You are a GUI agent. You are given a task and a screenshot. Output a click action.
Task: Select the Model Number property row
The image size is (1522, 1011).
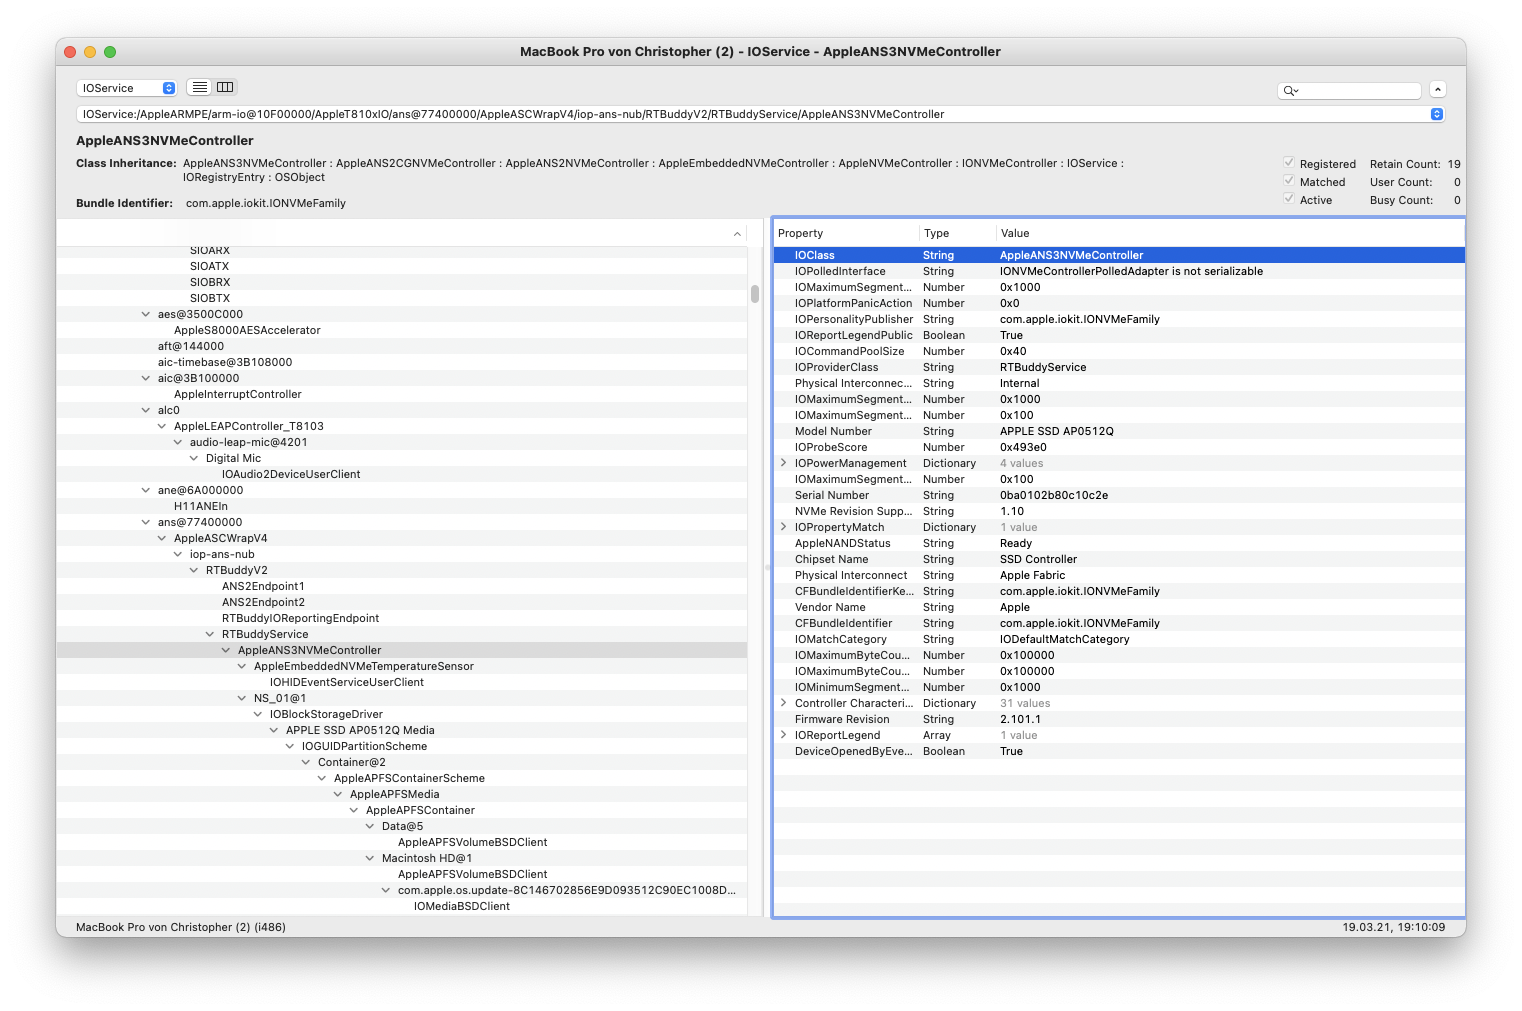[x=1119, y=431]
